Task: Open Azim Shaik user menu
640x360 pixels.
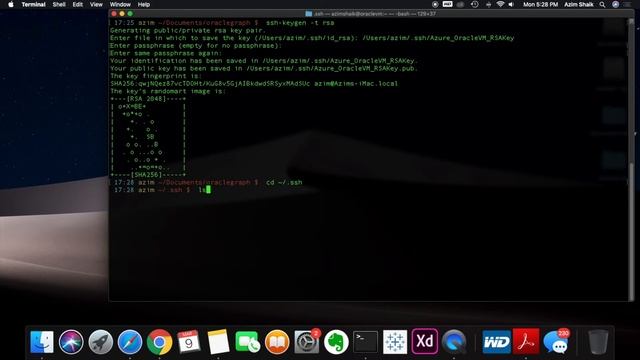Action: coord(579,4)
